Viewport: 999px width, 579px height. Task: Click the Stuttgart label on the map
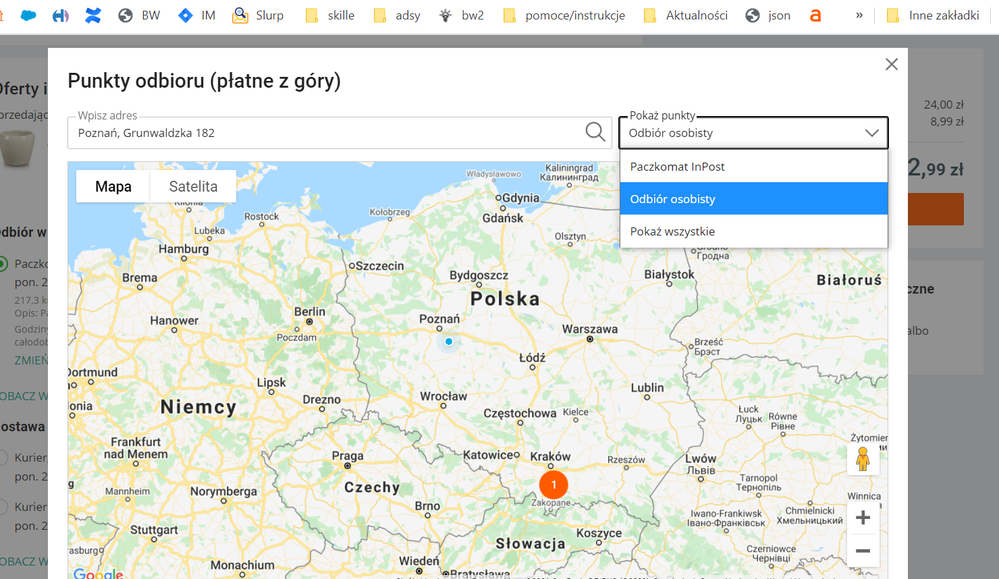pyautogui.click(x=154, y=529)
